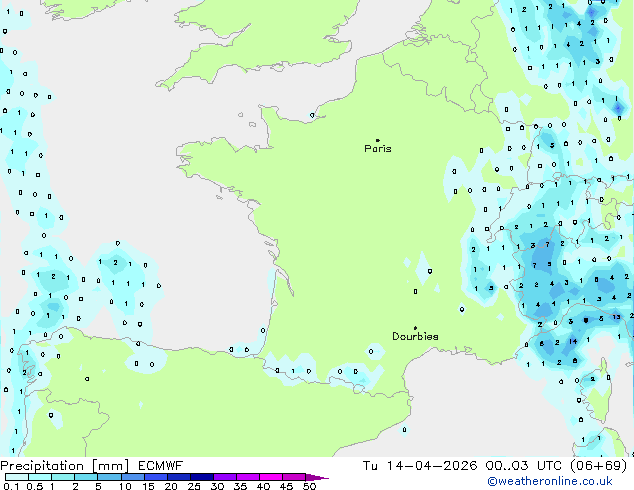
Task: Click the Dourbies location dot marker
Action: pos(415,328)
